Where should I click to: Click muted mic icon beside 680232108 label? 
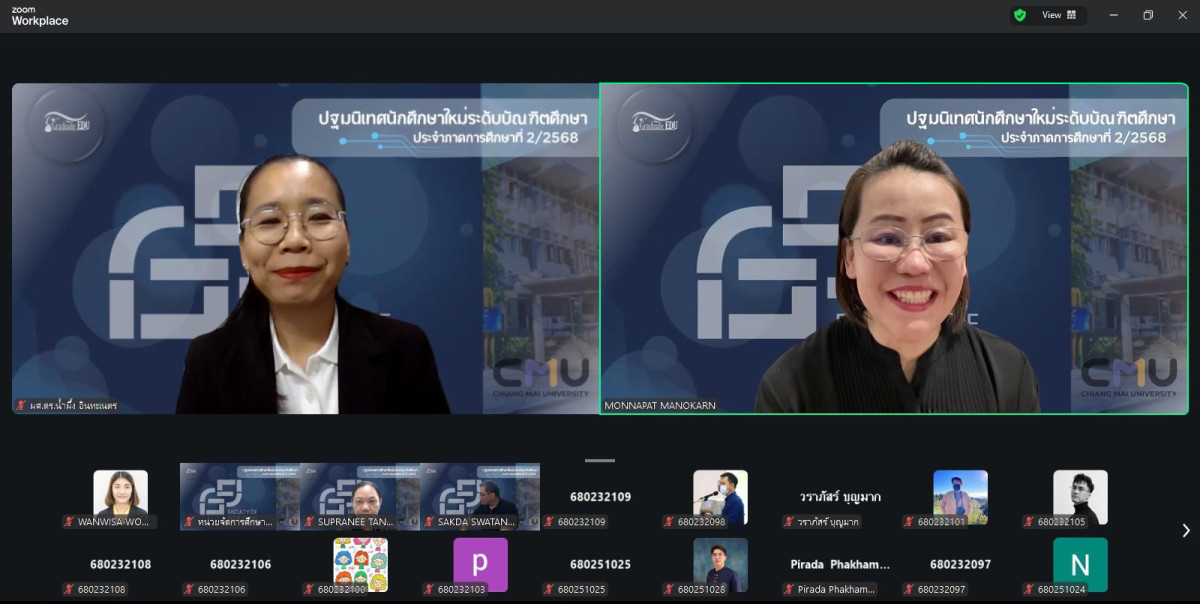point(69,590)
